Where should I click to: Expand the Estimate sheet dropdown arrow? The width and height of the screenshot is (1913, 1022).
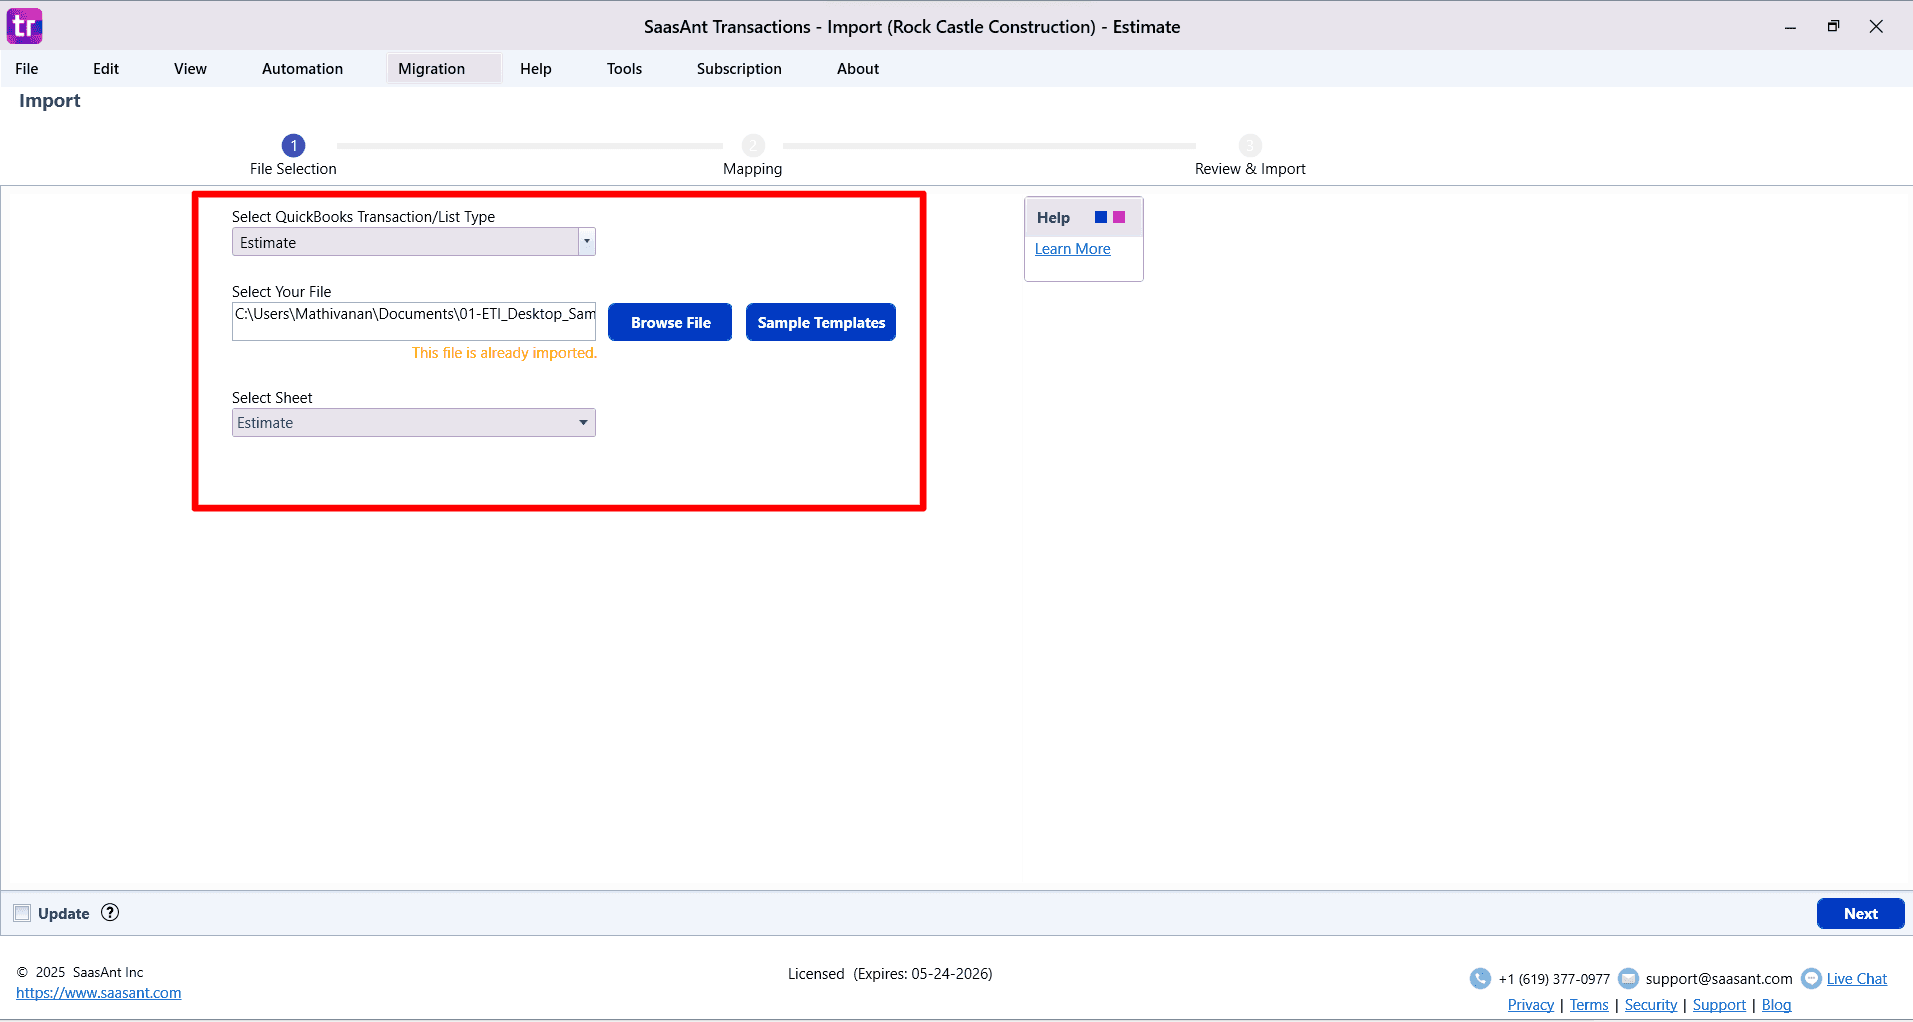(582, 422)
